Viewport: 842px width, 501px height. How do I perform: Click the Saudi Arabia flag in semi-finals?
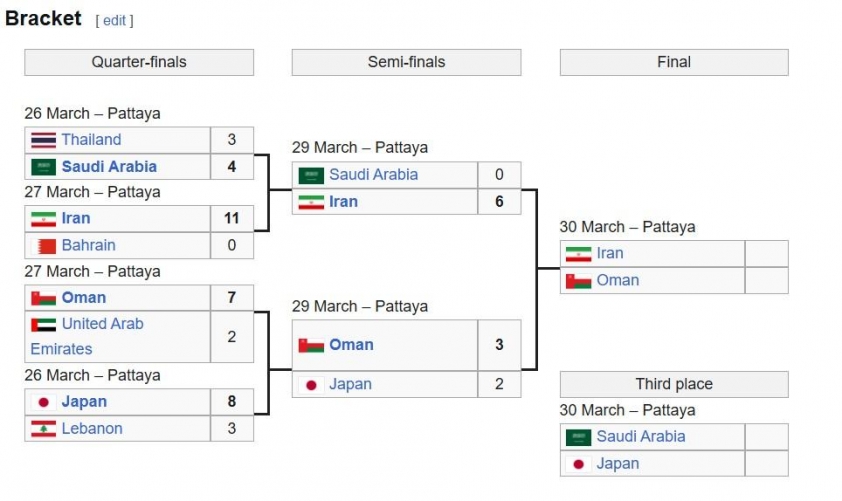[x=311, y=175]
